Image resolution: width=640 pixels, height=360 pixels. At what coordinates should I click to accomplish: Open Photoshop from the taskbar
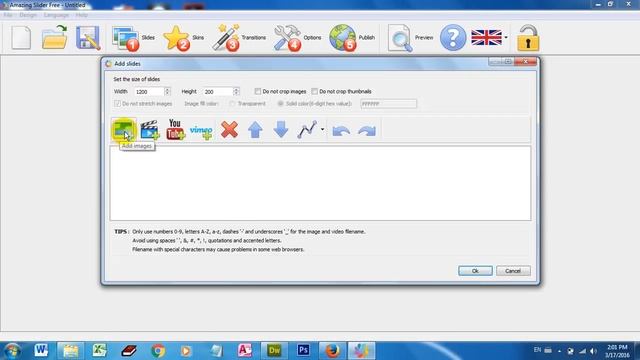[303, 351]
